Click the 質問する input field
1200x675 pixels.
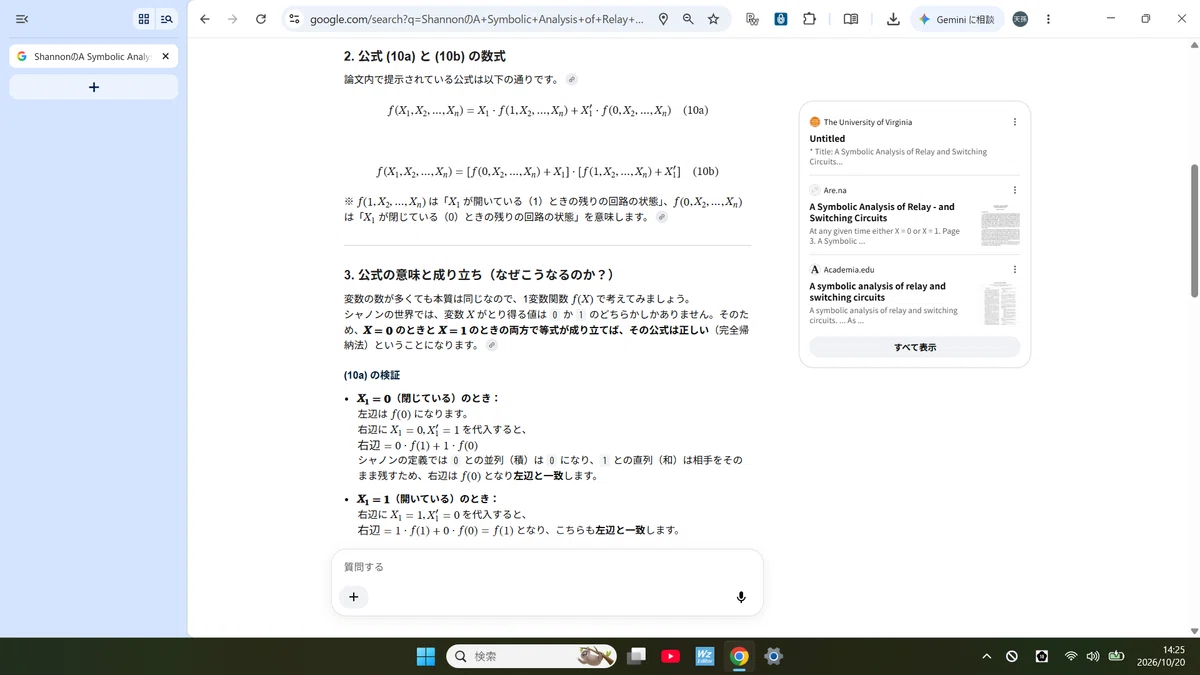coord(547,567)
